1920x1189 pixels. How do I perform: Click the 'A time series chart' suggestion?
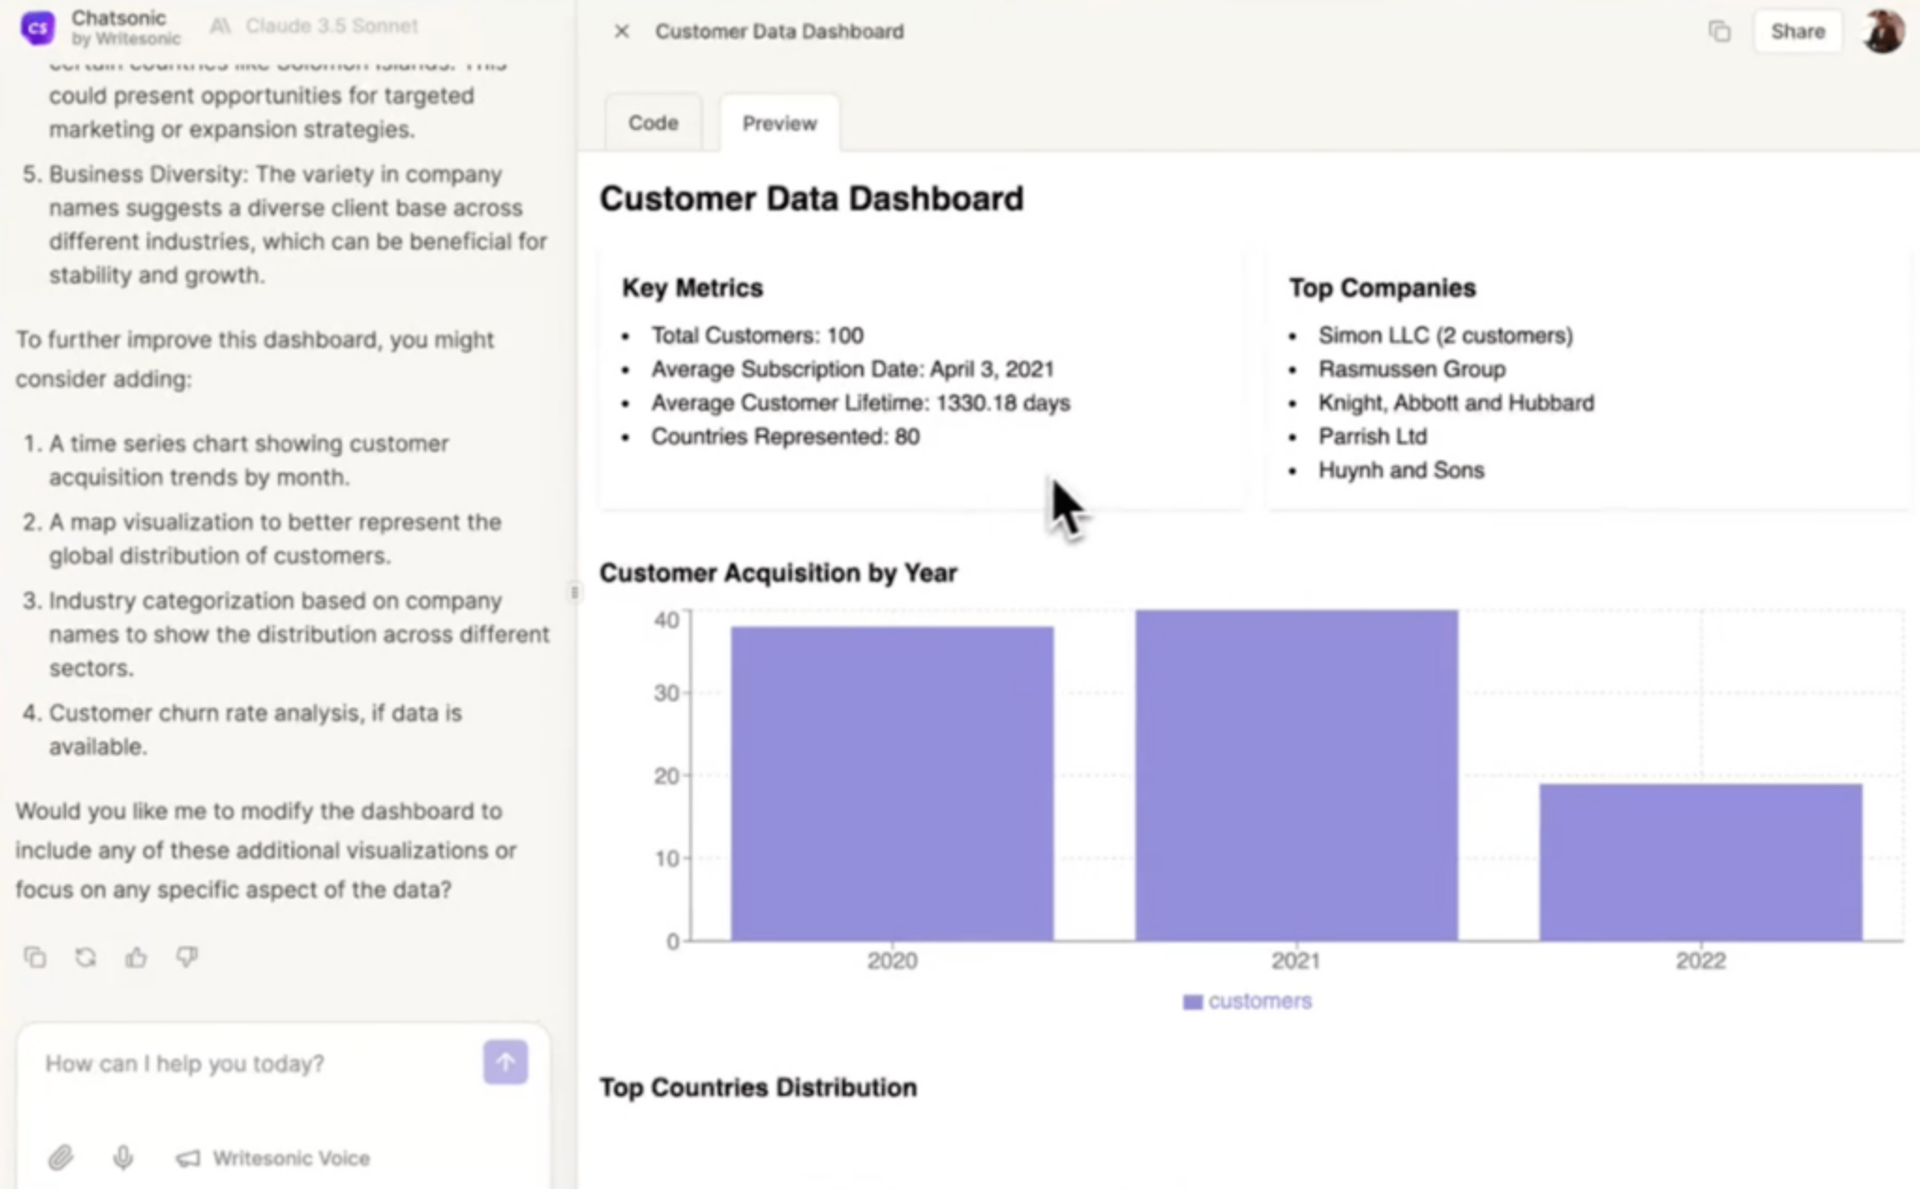point(249,460)
